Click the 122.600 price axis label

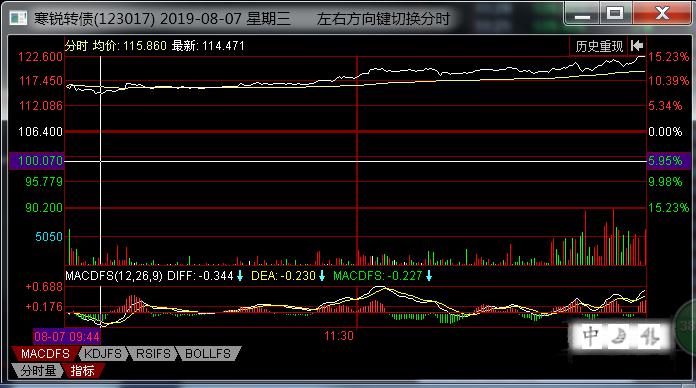(x=40, y=57)
